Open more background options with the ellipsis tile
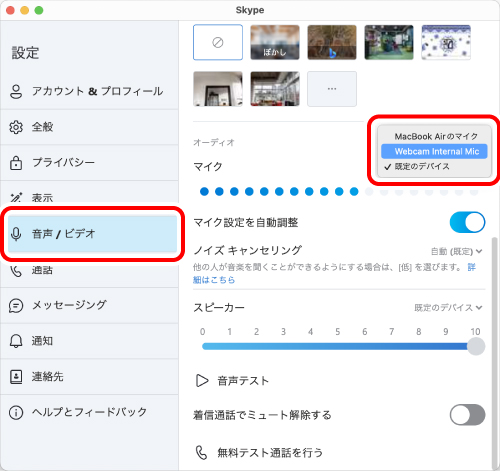 coord(332,89)
